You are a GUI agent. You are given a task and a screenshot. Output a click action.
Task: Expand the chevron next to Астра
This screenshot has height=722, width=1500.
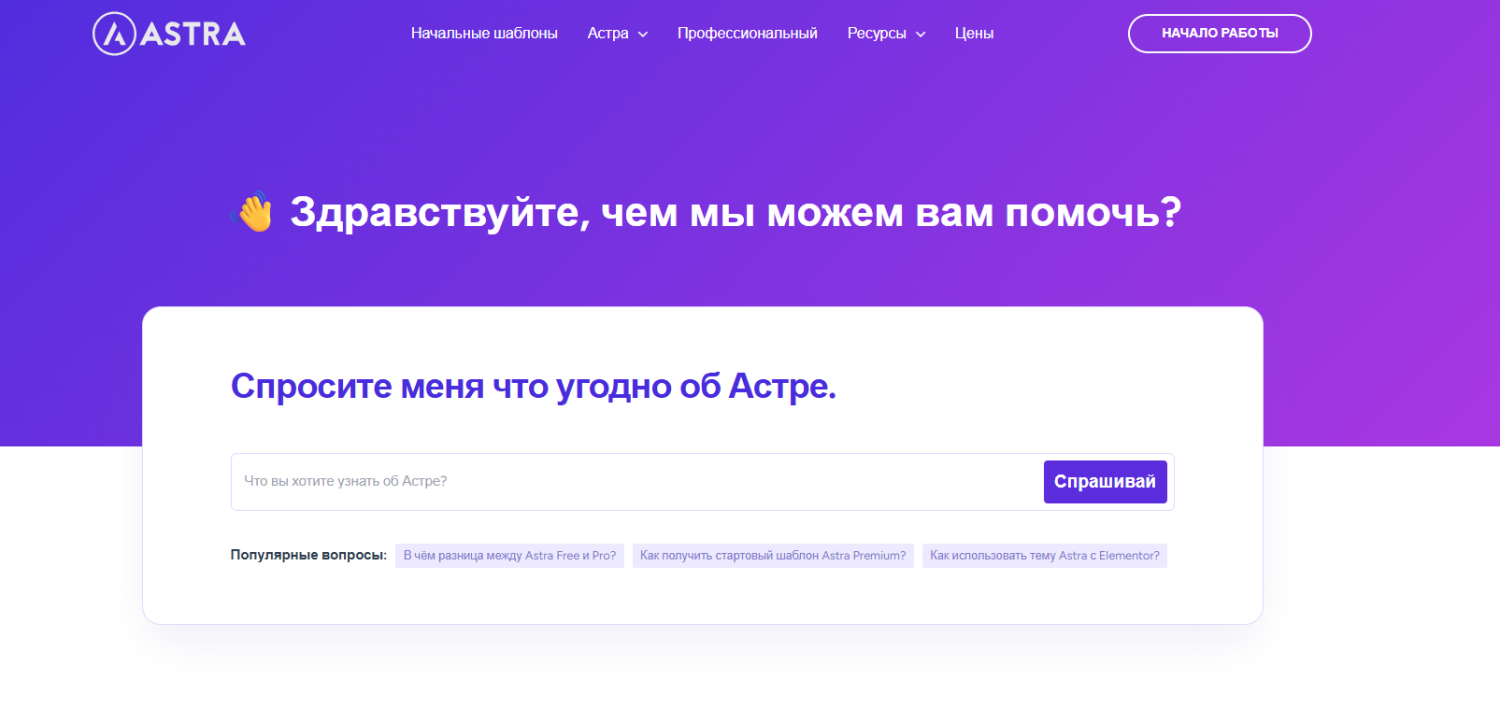point(643,34)
